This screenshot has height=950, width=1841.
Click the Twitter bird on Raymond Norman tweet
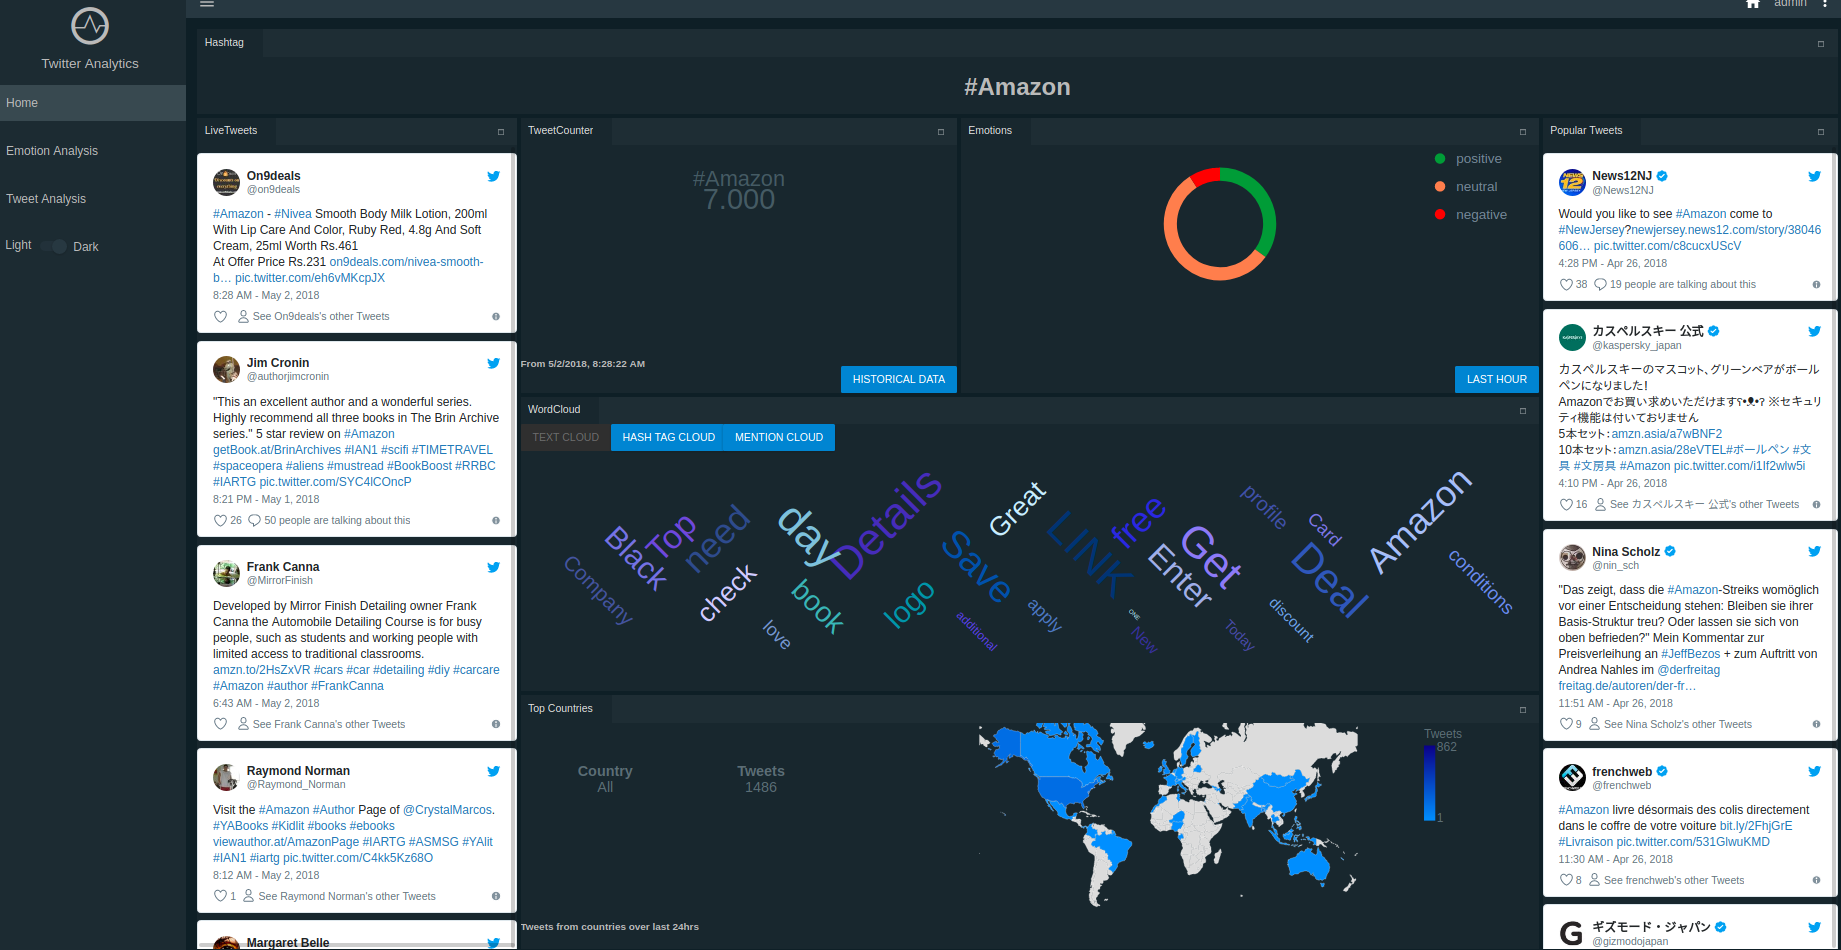click(x=493, y=771)
